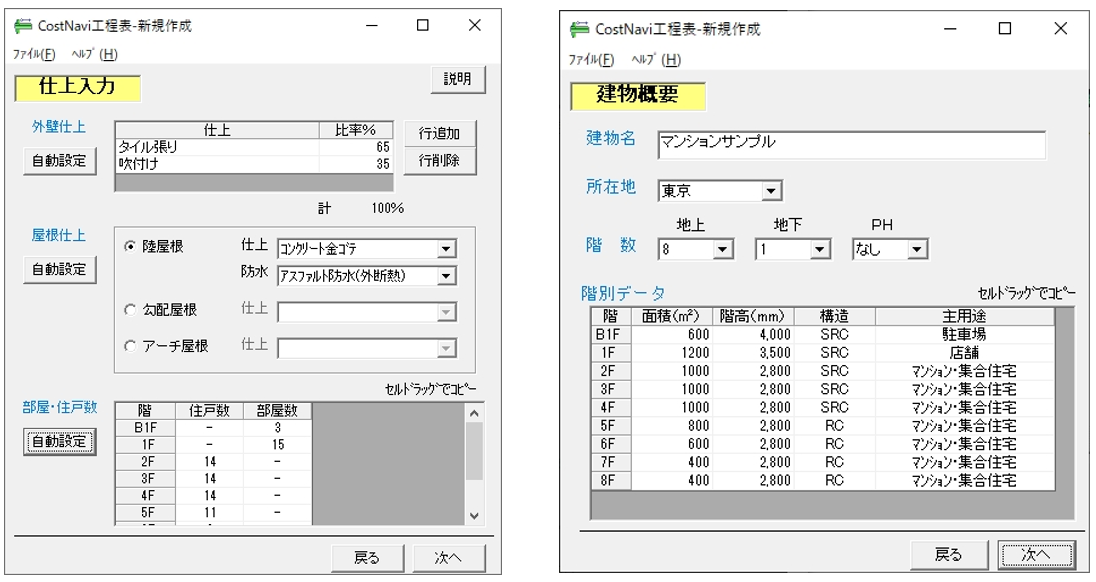
Task: Click the 戻る button in 仕上入力 window
Action: point(367,558)
